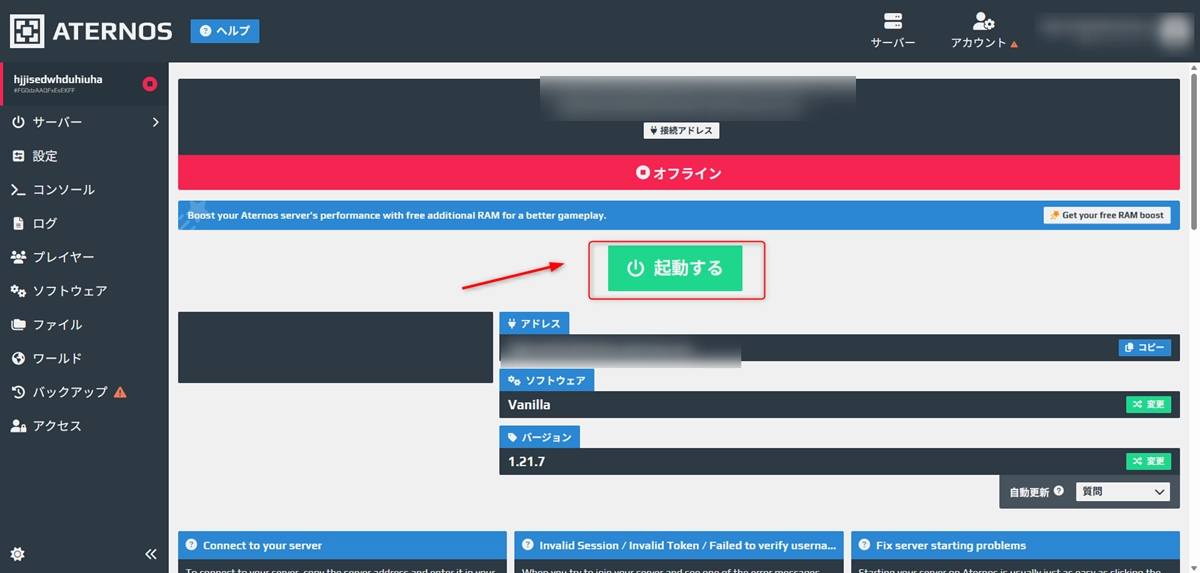The width and height of the screenshot is (1200, 573).
Task: Open サーバー in the sidebar menu
Action: click(84, 122)
